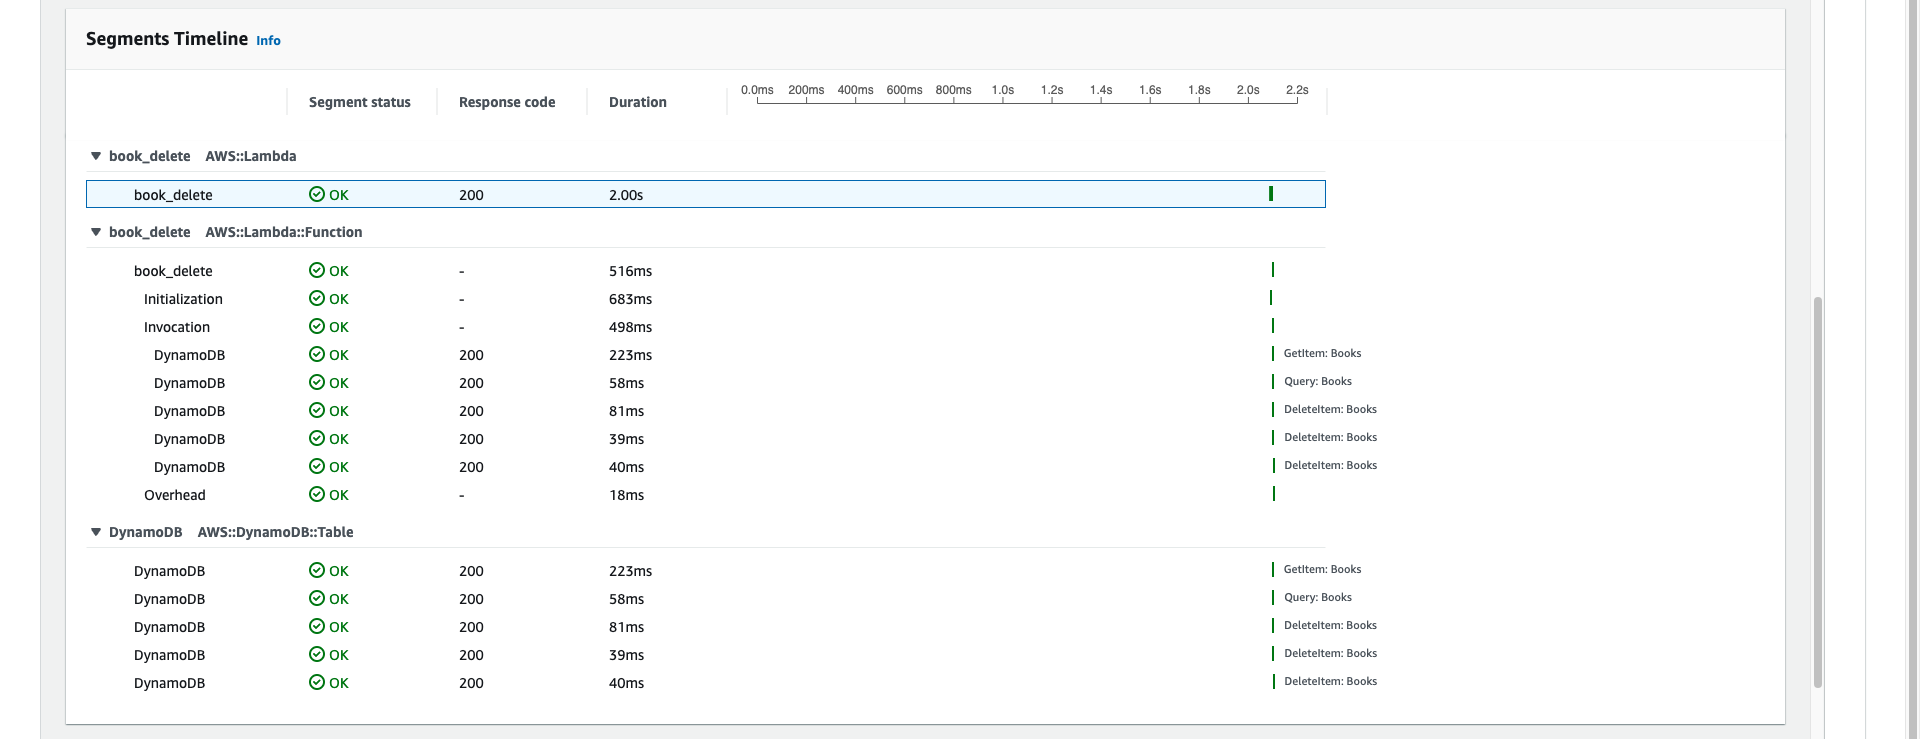Click the 1.0s tick on the timeline ruler
Viewport: 1920px width, 739px height.
coord(1003,90)
